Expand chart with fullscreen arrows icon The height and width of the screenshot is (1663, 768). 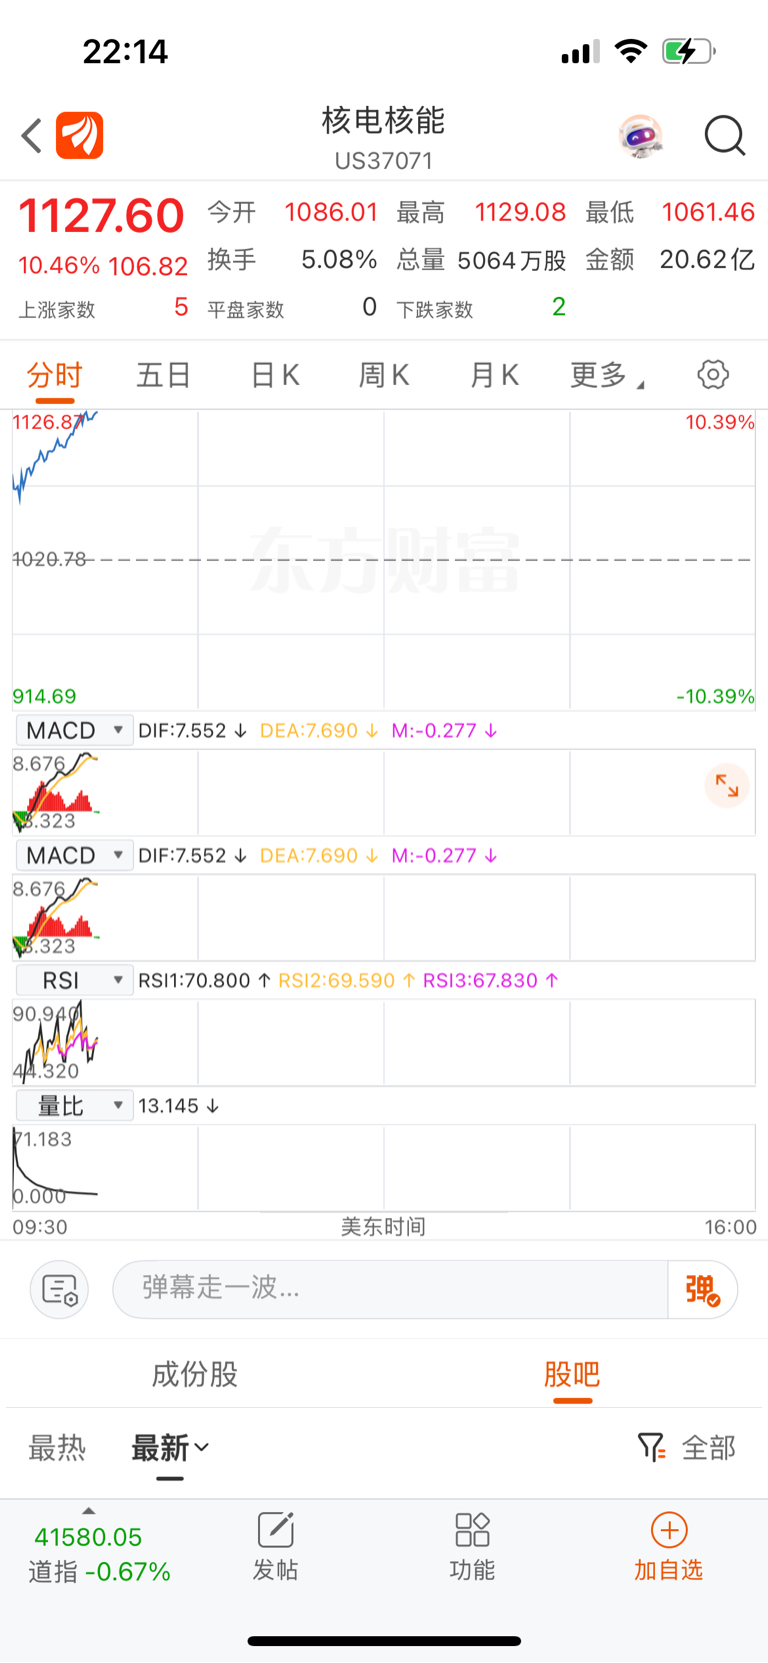(727, 787)
